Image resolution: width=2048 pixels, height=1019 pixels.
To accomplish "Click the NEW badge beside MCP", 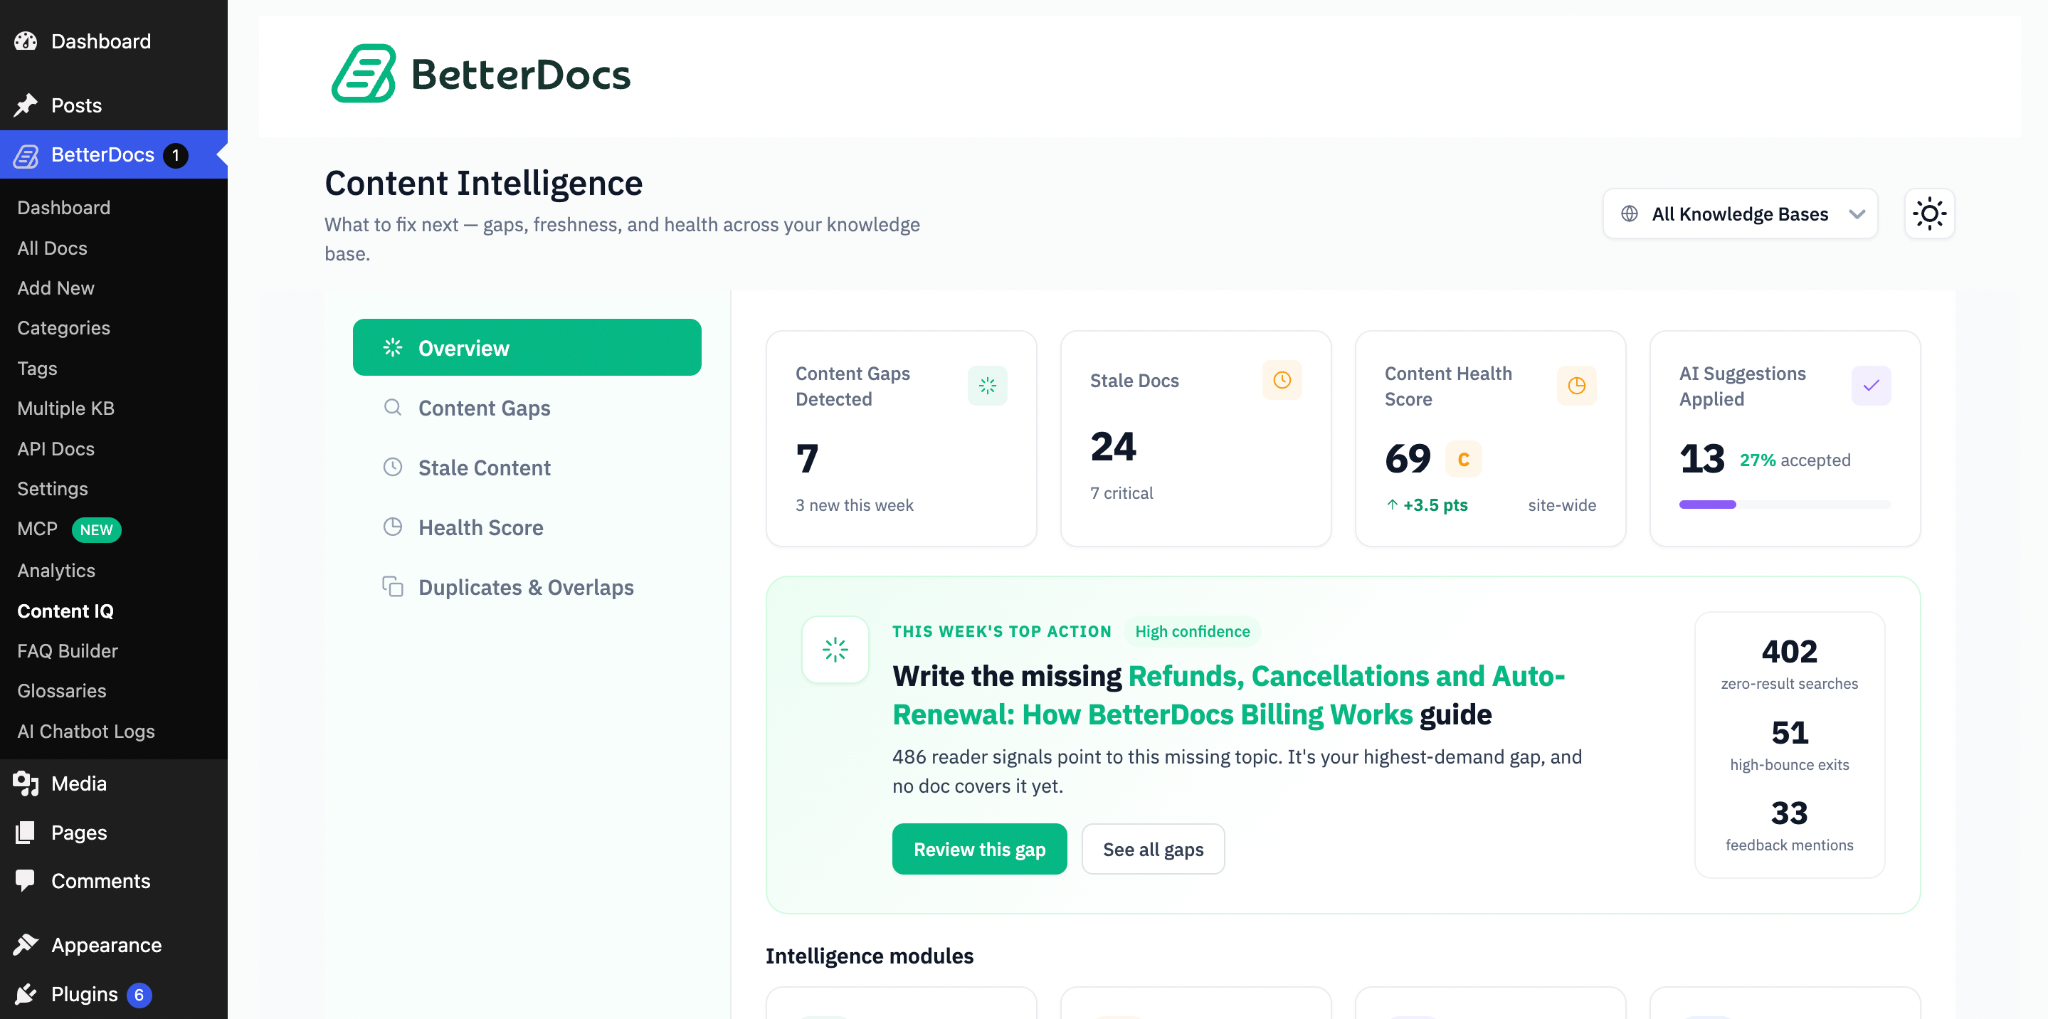I will coord(97,530).
